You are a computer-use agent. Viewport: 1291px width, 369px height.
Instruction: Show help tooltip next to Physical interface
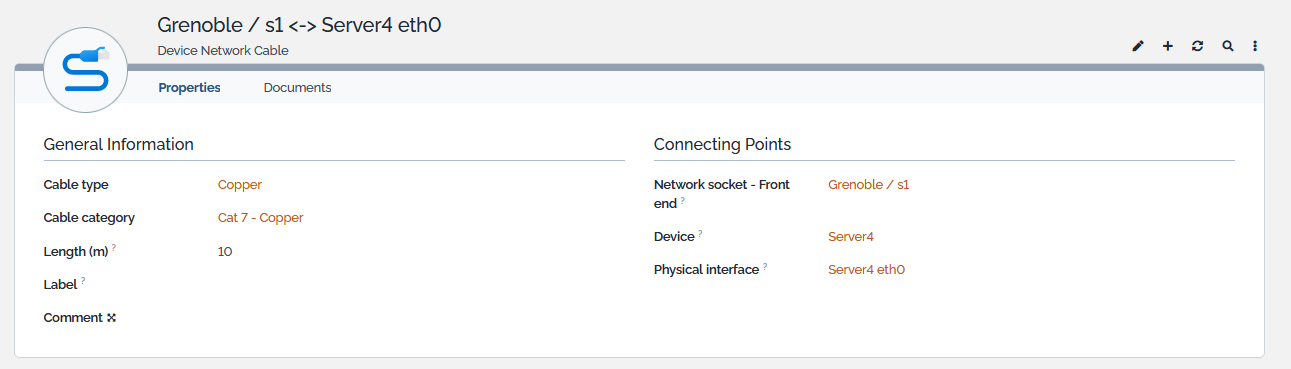click(765, 266)
